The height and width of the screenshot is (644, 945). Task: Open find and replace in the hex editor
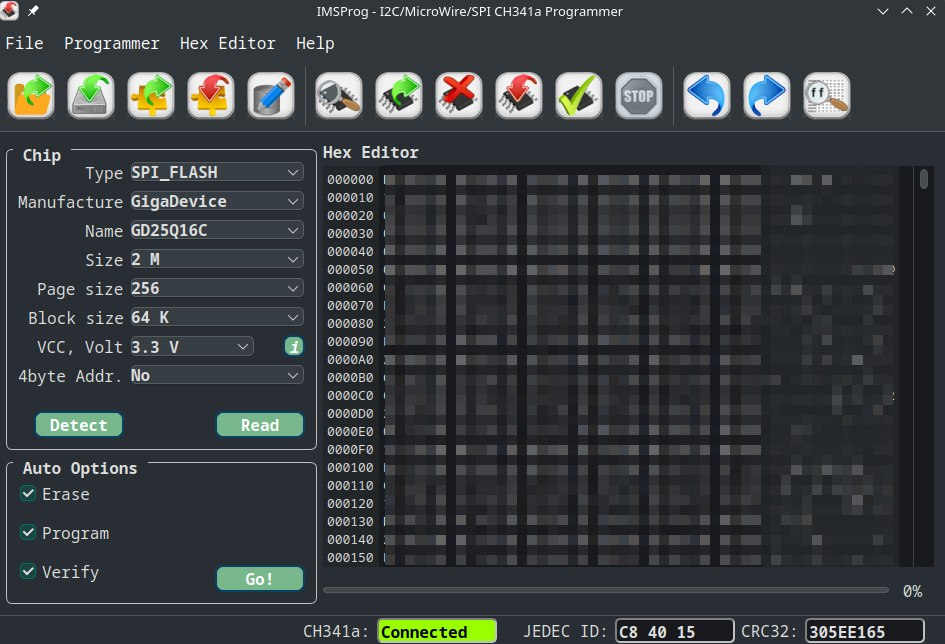point(827,95)
